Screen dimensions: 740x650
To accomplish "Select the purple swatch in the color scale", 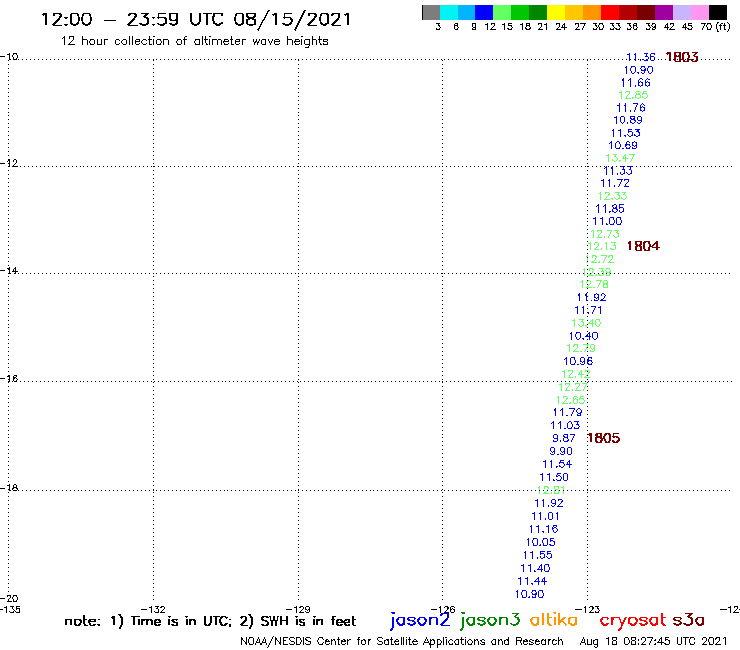I will tap(664, 12).
